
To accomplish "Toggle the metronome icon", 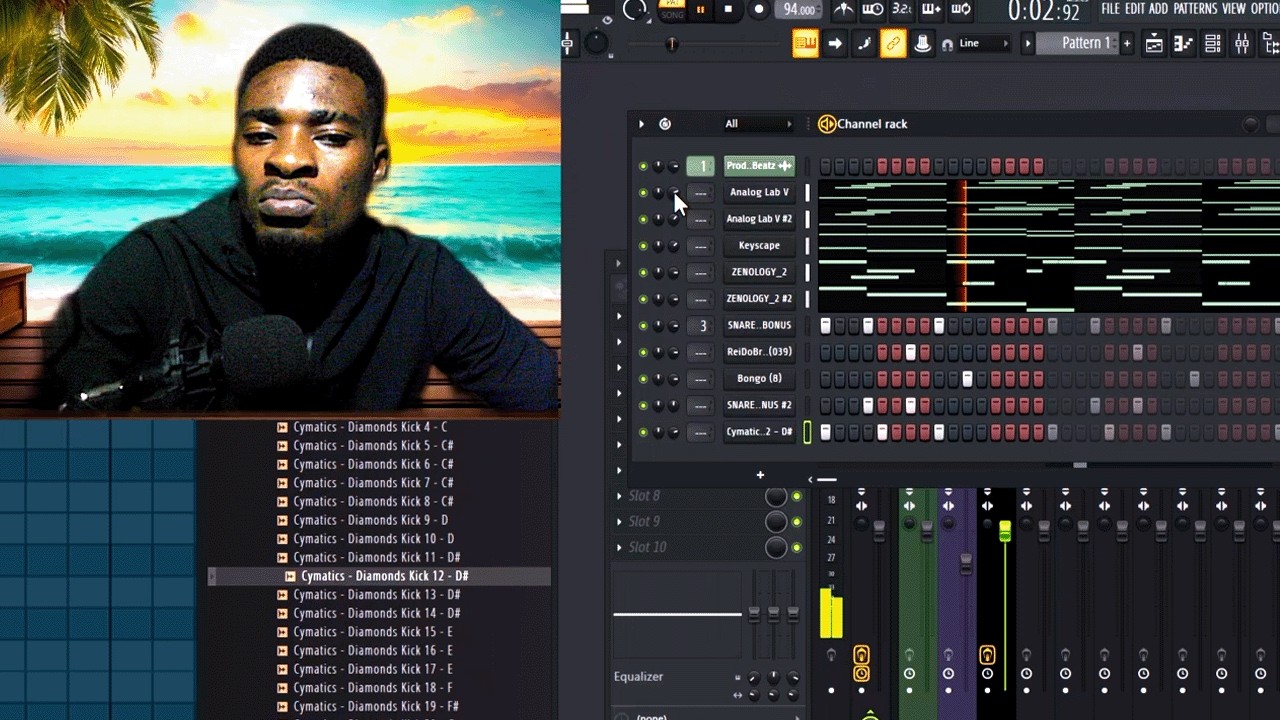I will tap(844, 10).
